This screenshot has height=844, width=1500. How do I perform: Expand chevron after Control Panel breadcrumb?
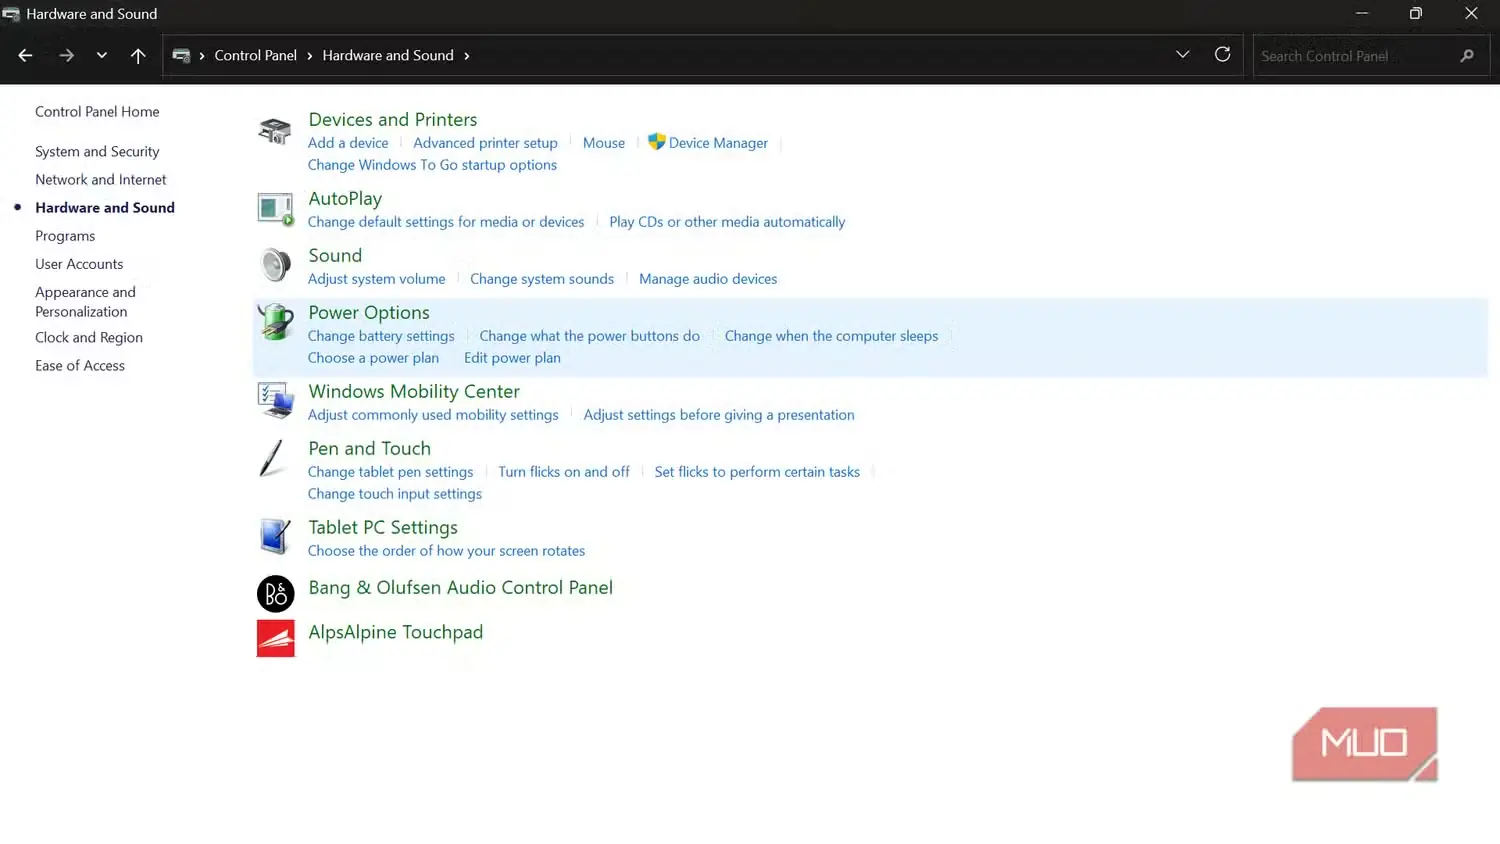310,56
